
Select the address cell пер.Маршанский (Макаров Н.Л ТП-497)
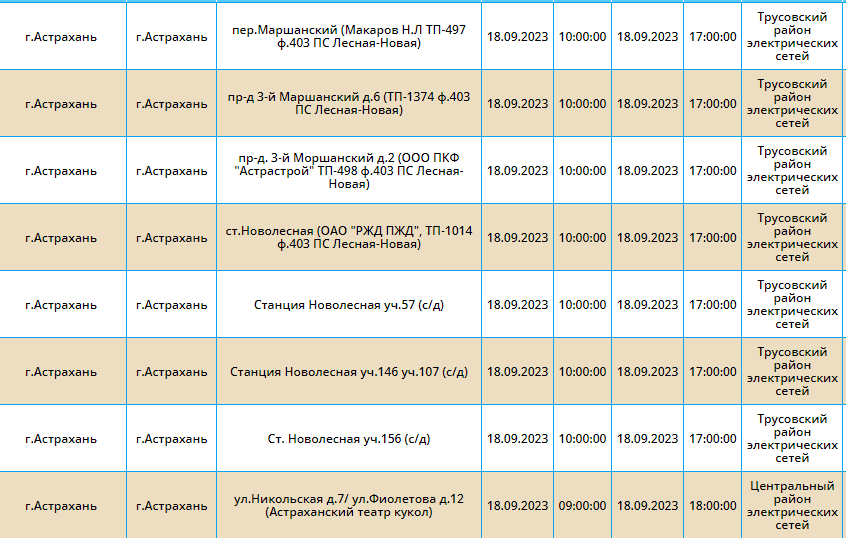coord(349,36)
